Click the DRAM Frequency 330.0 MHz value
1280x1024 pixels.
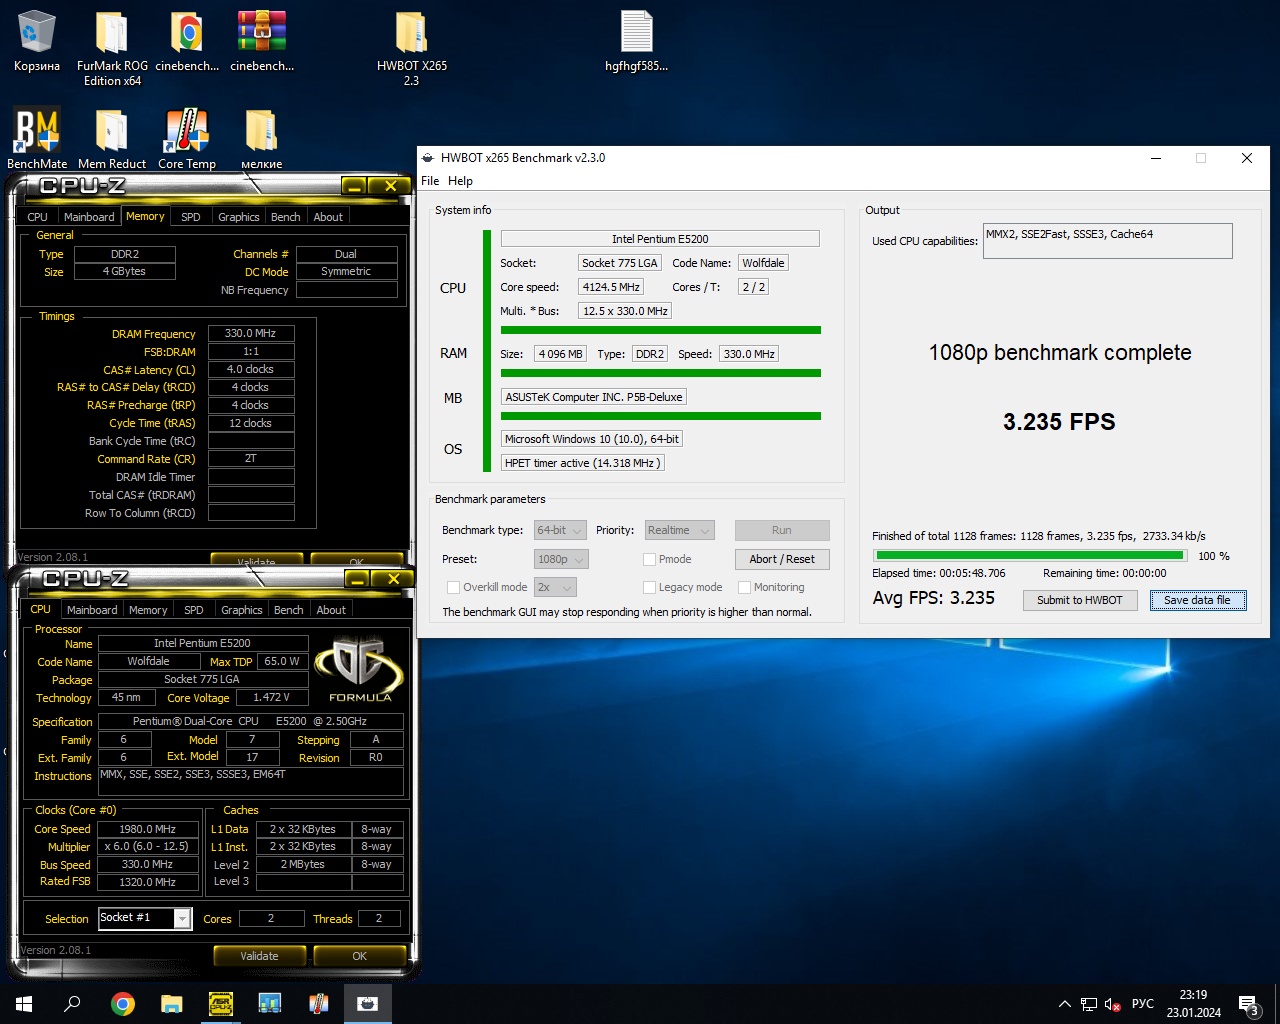pos(251,334)
